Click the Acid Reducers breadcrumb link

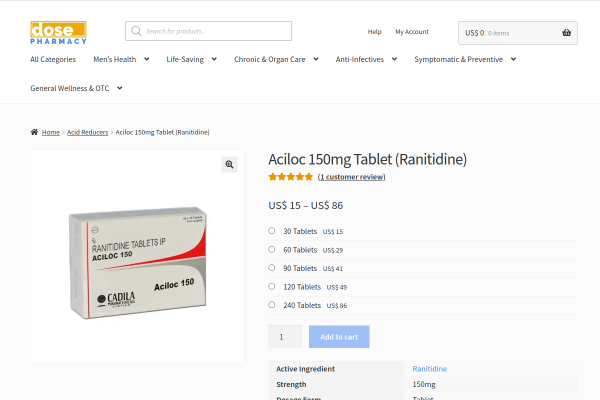tap(88, 132)
